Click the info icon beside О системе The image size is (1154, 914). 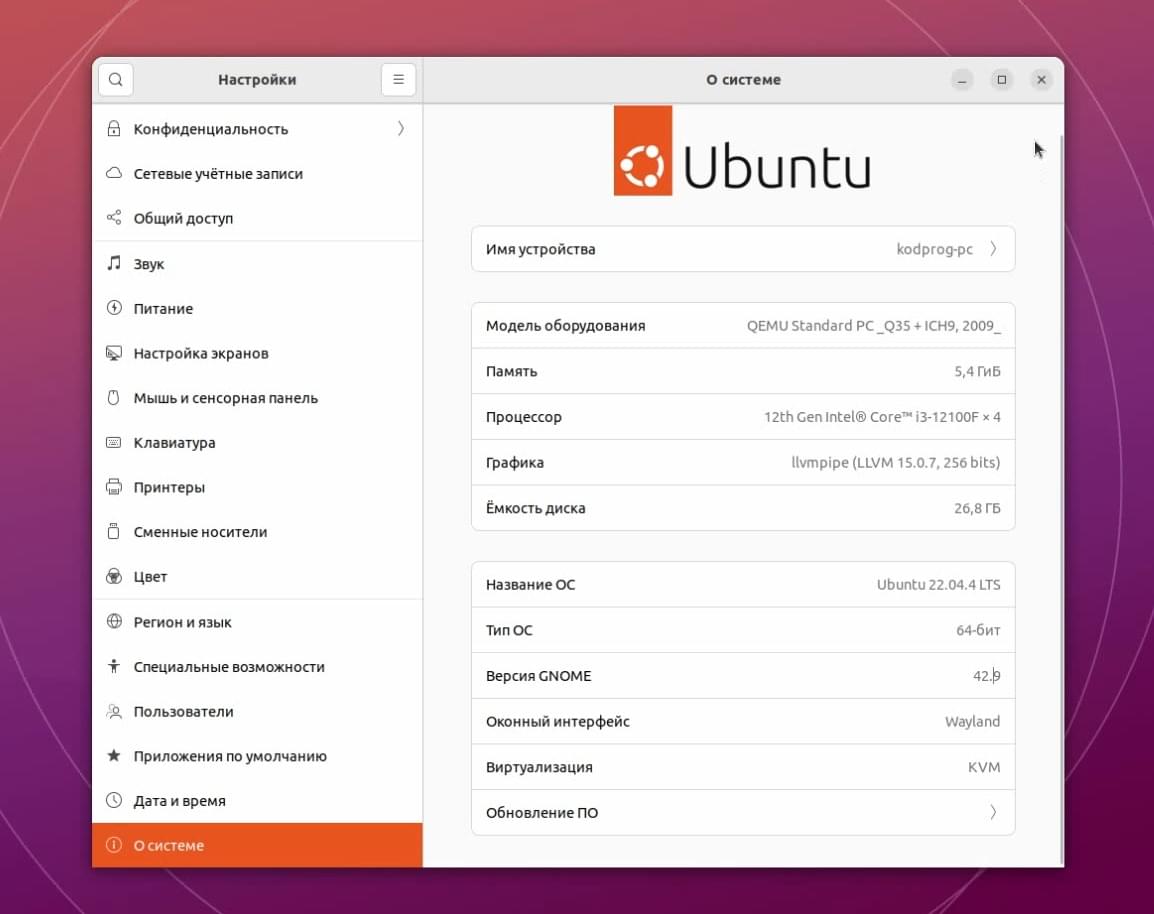pos(114,845)
